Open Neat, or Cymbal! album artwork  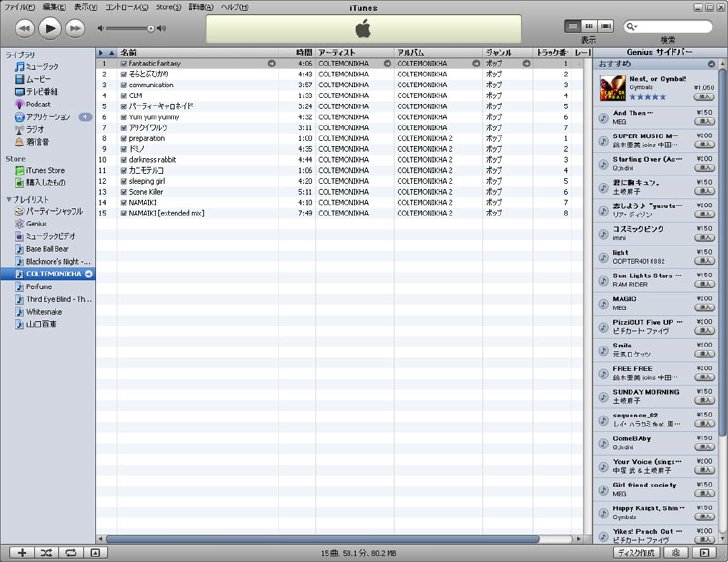[x=612, y=88]
